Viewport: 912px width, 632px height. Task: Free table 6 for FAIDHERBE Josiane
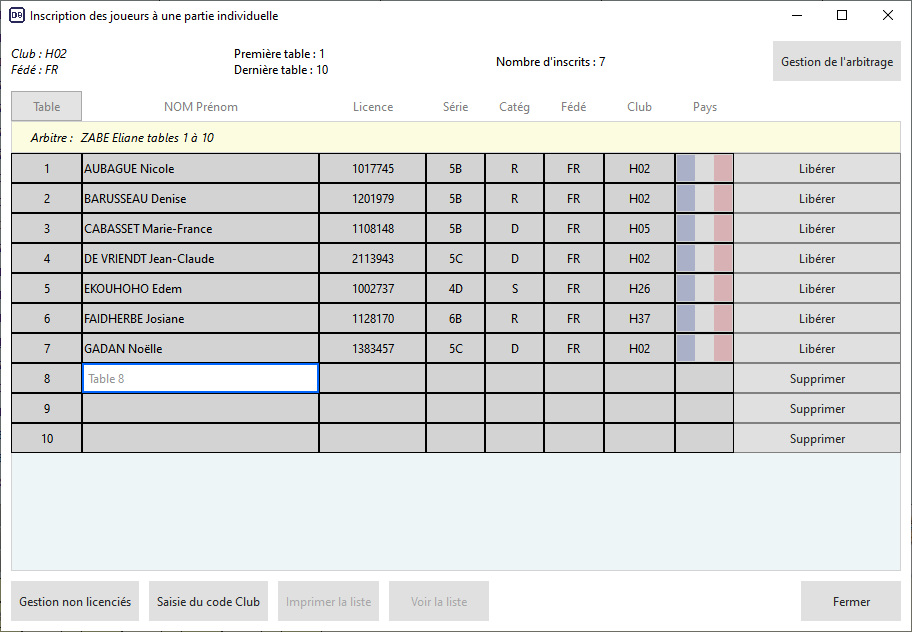point(817,319)
